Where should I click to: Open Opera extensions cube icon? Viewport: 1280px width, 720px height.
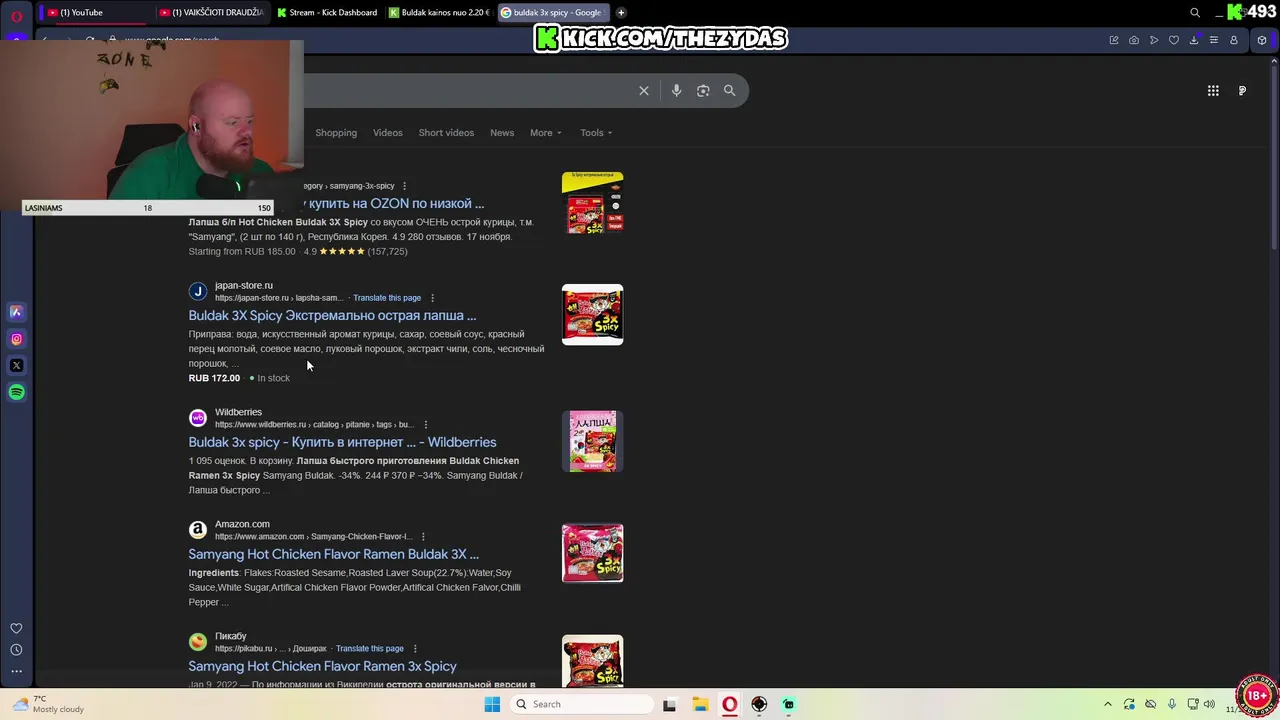(x=1262, y=40)
